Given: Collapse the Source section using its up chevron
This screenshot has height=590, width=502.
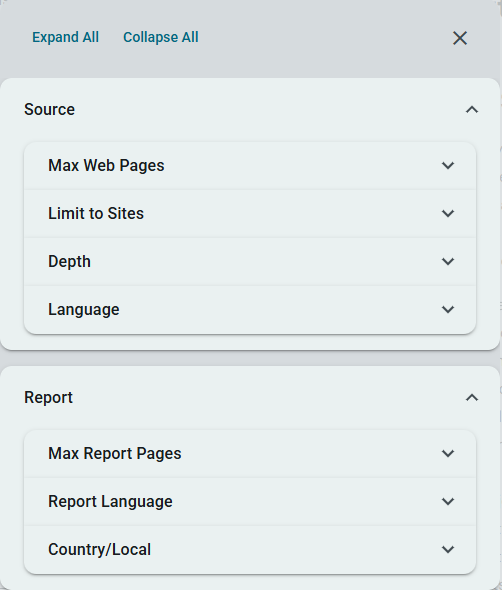Looking at the screenshot, I should [x=472, y=109].
